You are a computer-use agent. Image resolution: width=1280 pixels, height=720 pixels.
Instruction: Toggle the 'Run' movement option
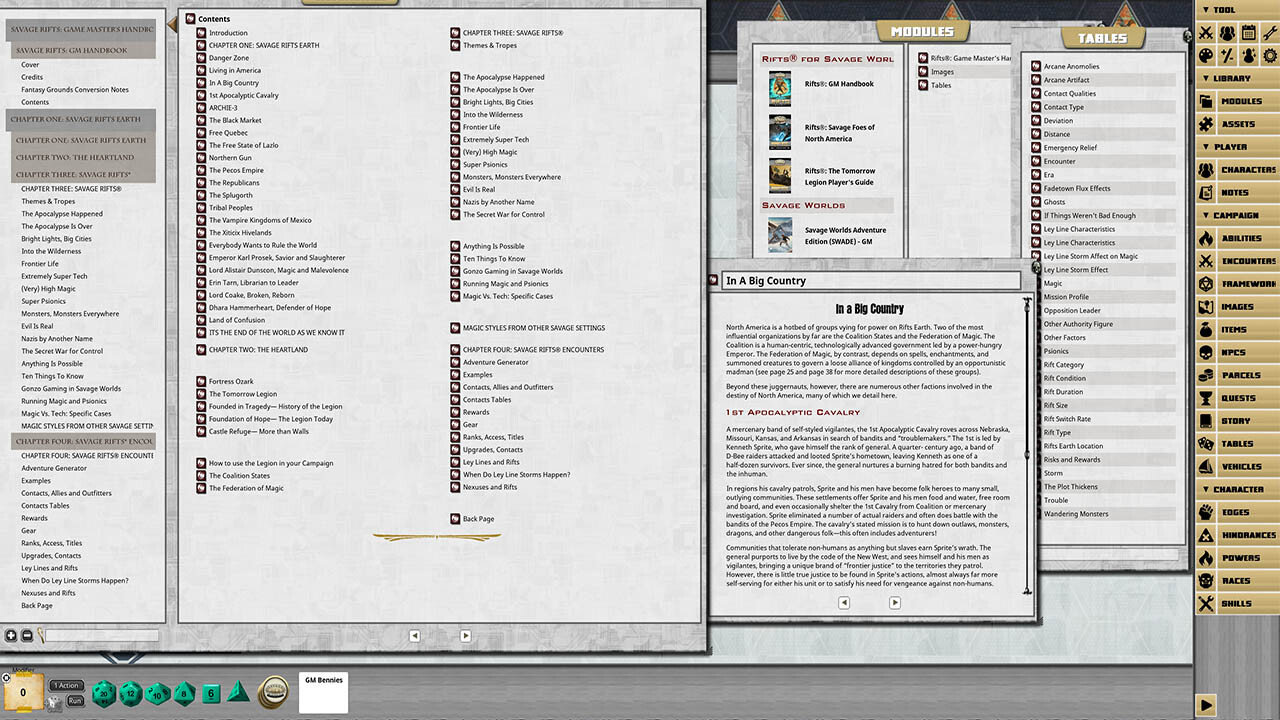tap(75, 701)
